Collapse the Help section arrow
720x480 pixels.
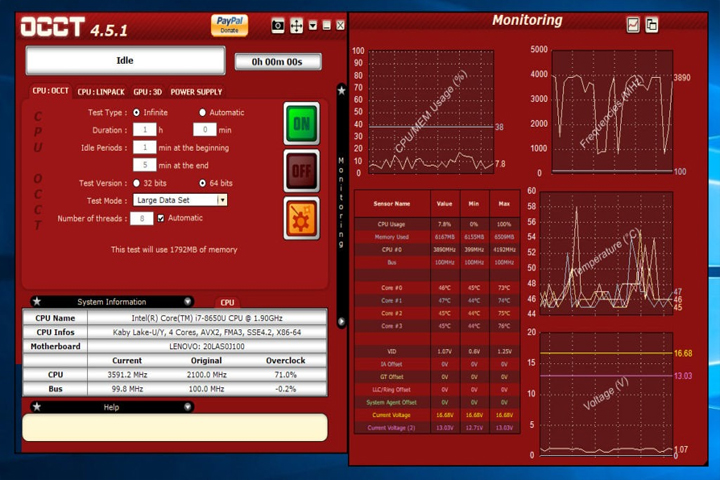pyautogui.click(x=187, y=407)
